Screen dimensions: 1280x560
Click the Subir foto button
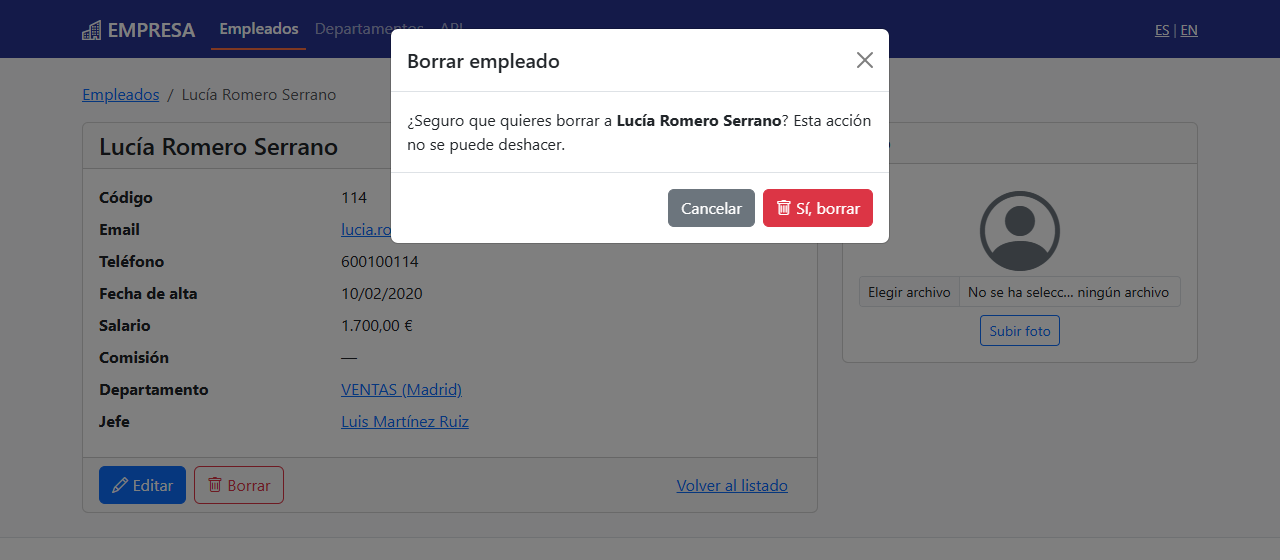tap(1020, 330)
